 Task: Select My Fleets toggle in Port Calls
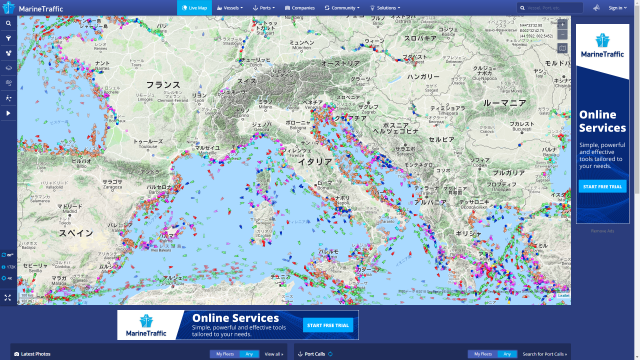(x=483, y=354)
